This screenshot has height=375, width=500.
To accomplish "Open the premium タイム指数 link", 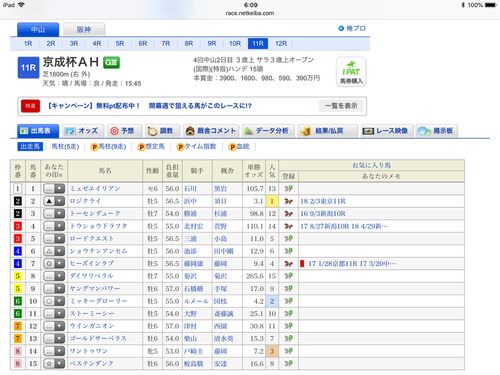I will 197,147.
